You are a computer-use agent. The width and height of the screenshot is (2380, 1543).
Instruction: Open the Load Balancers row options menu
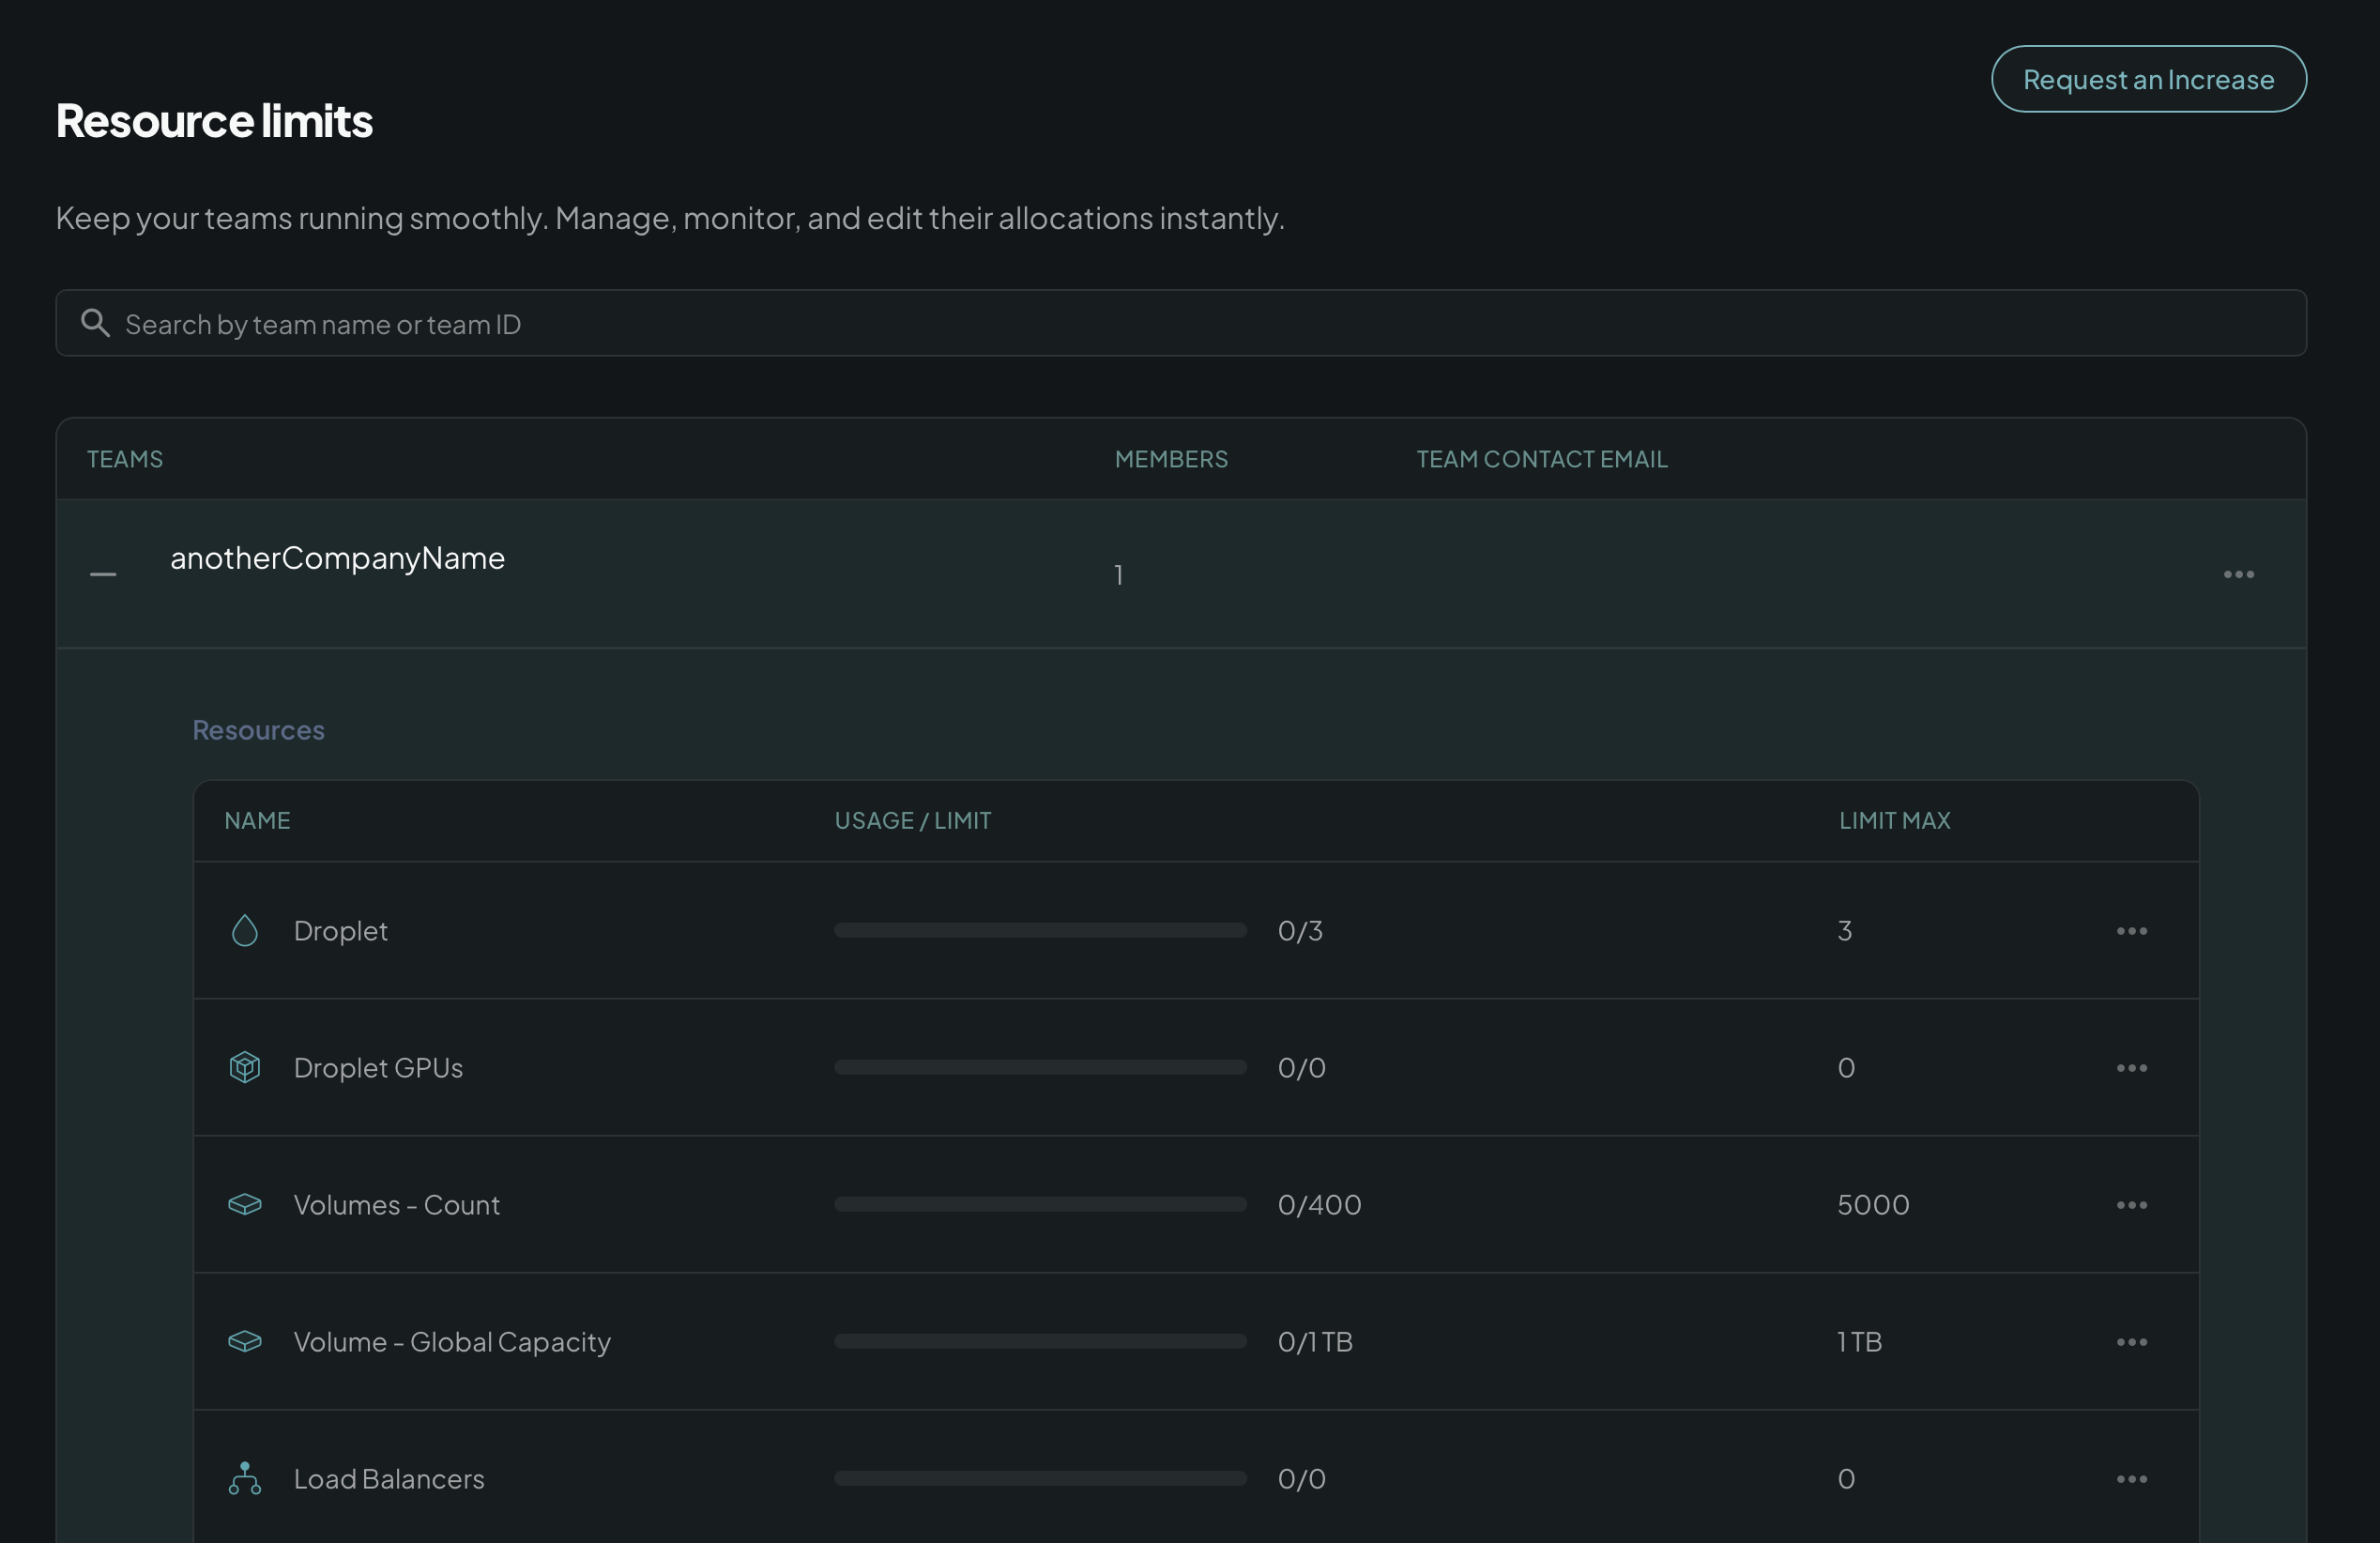click(2132, 1479)
